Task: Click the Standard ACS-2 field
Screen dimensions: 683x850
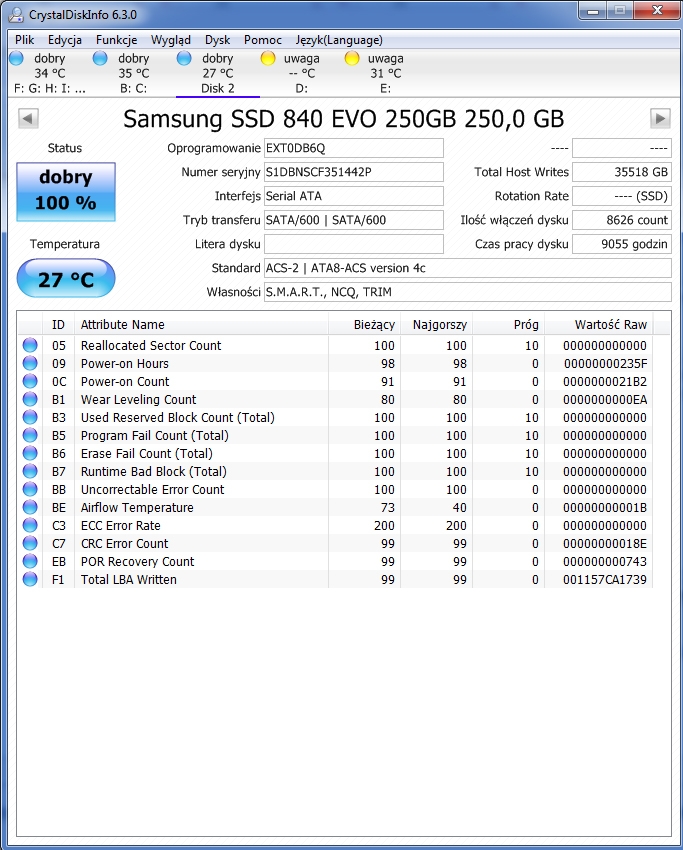Action: [x=467, y=268]
